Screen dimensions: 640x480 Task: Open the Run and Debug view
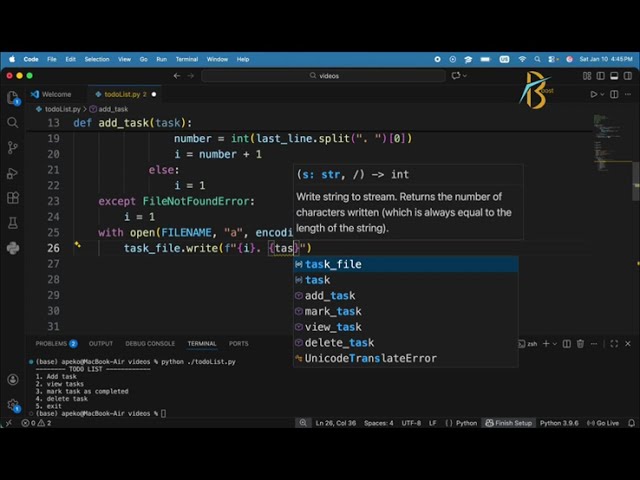coord(13,173)
